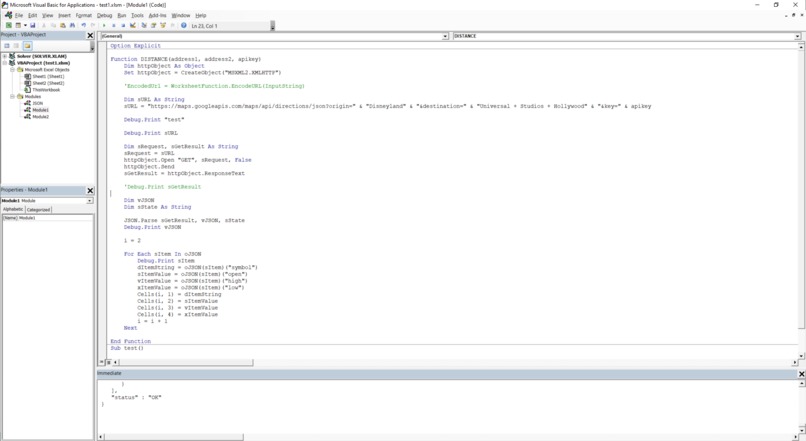Viewport: 806px width, 441px height.
Task: Open Object Browser toolbar icon
Action: tap(163, 25)
